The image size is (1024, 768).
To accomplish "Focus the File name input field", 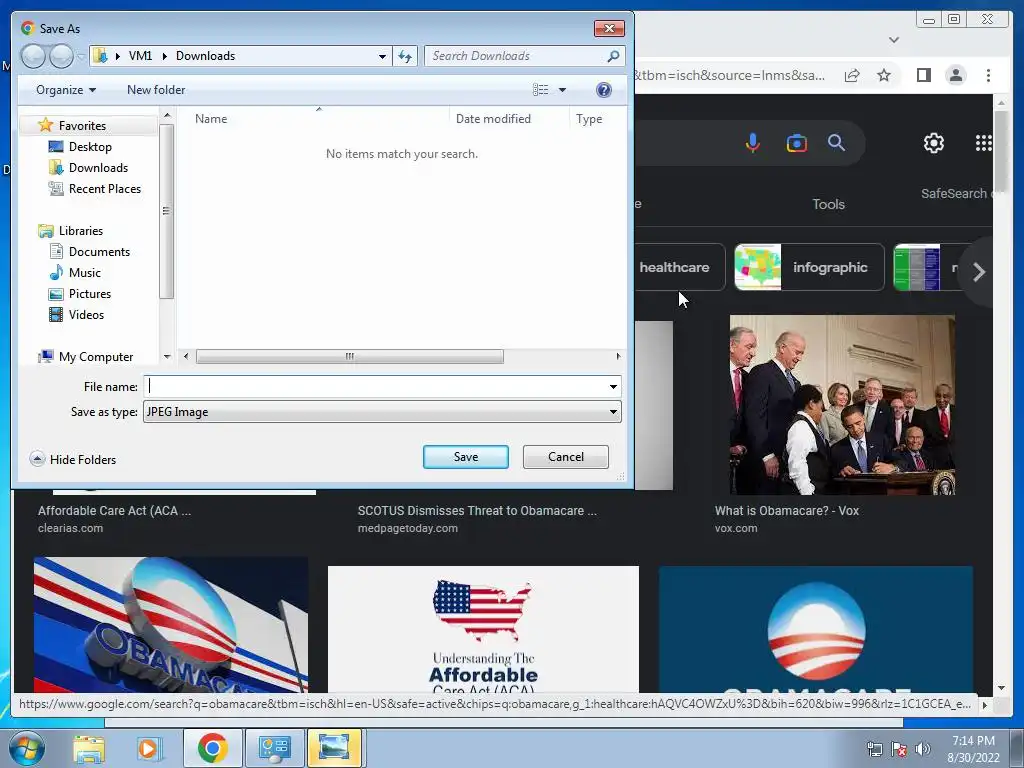I will [375, 387].
